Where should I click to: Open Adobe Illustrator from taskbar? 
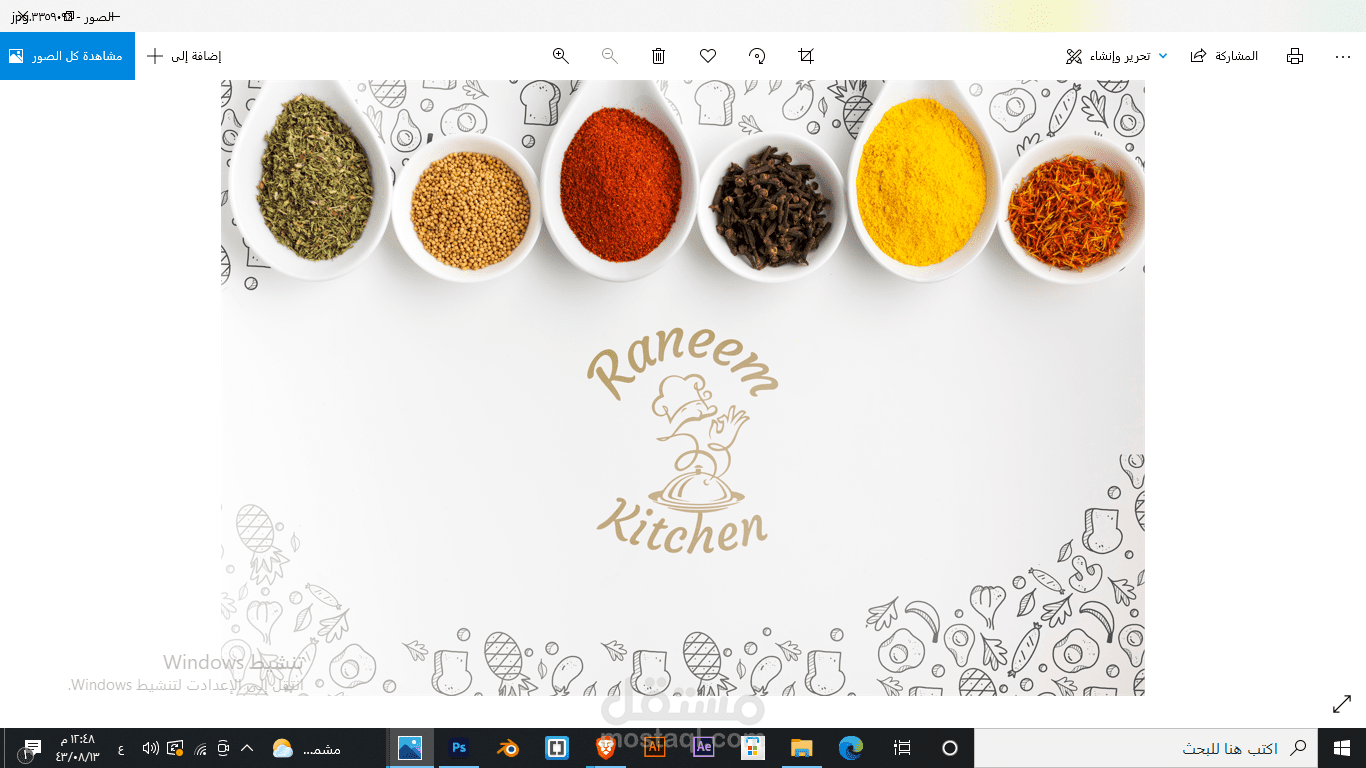pos(655,747)
